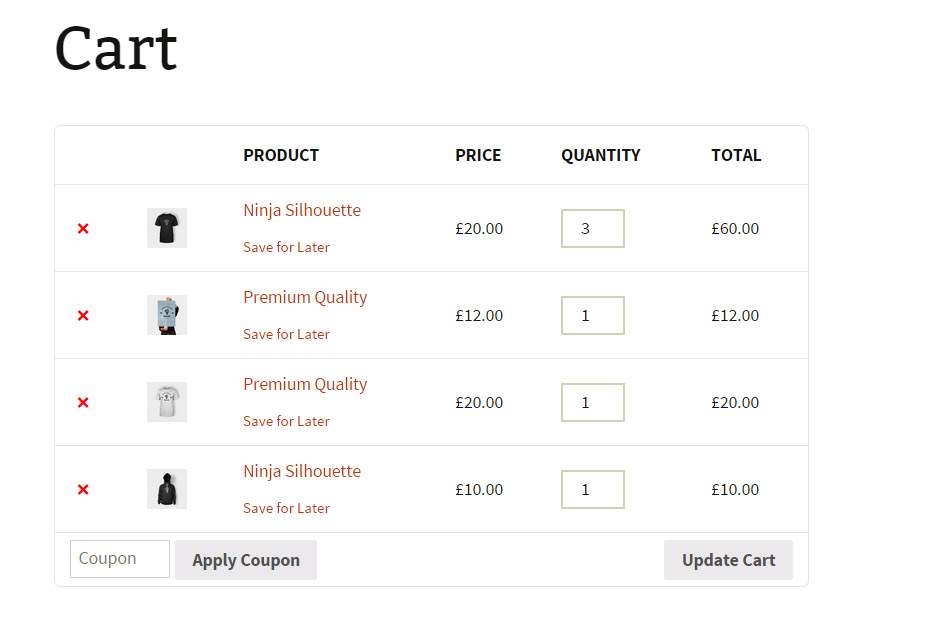
Task: Remove the £20.00 Premium Quality item
Action: click(83, 403)
